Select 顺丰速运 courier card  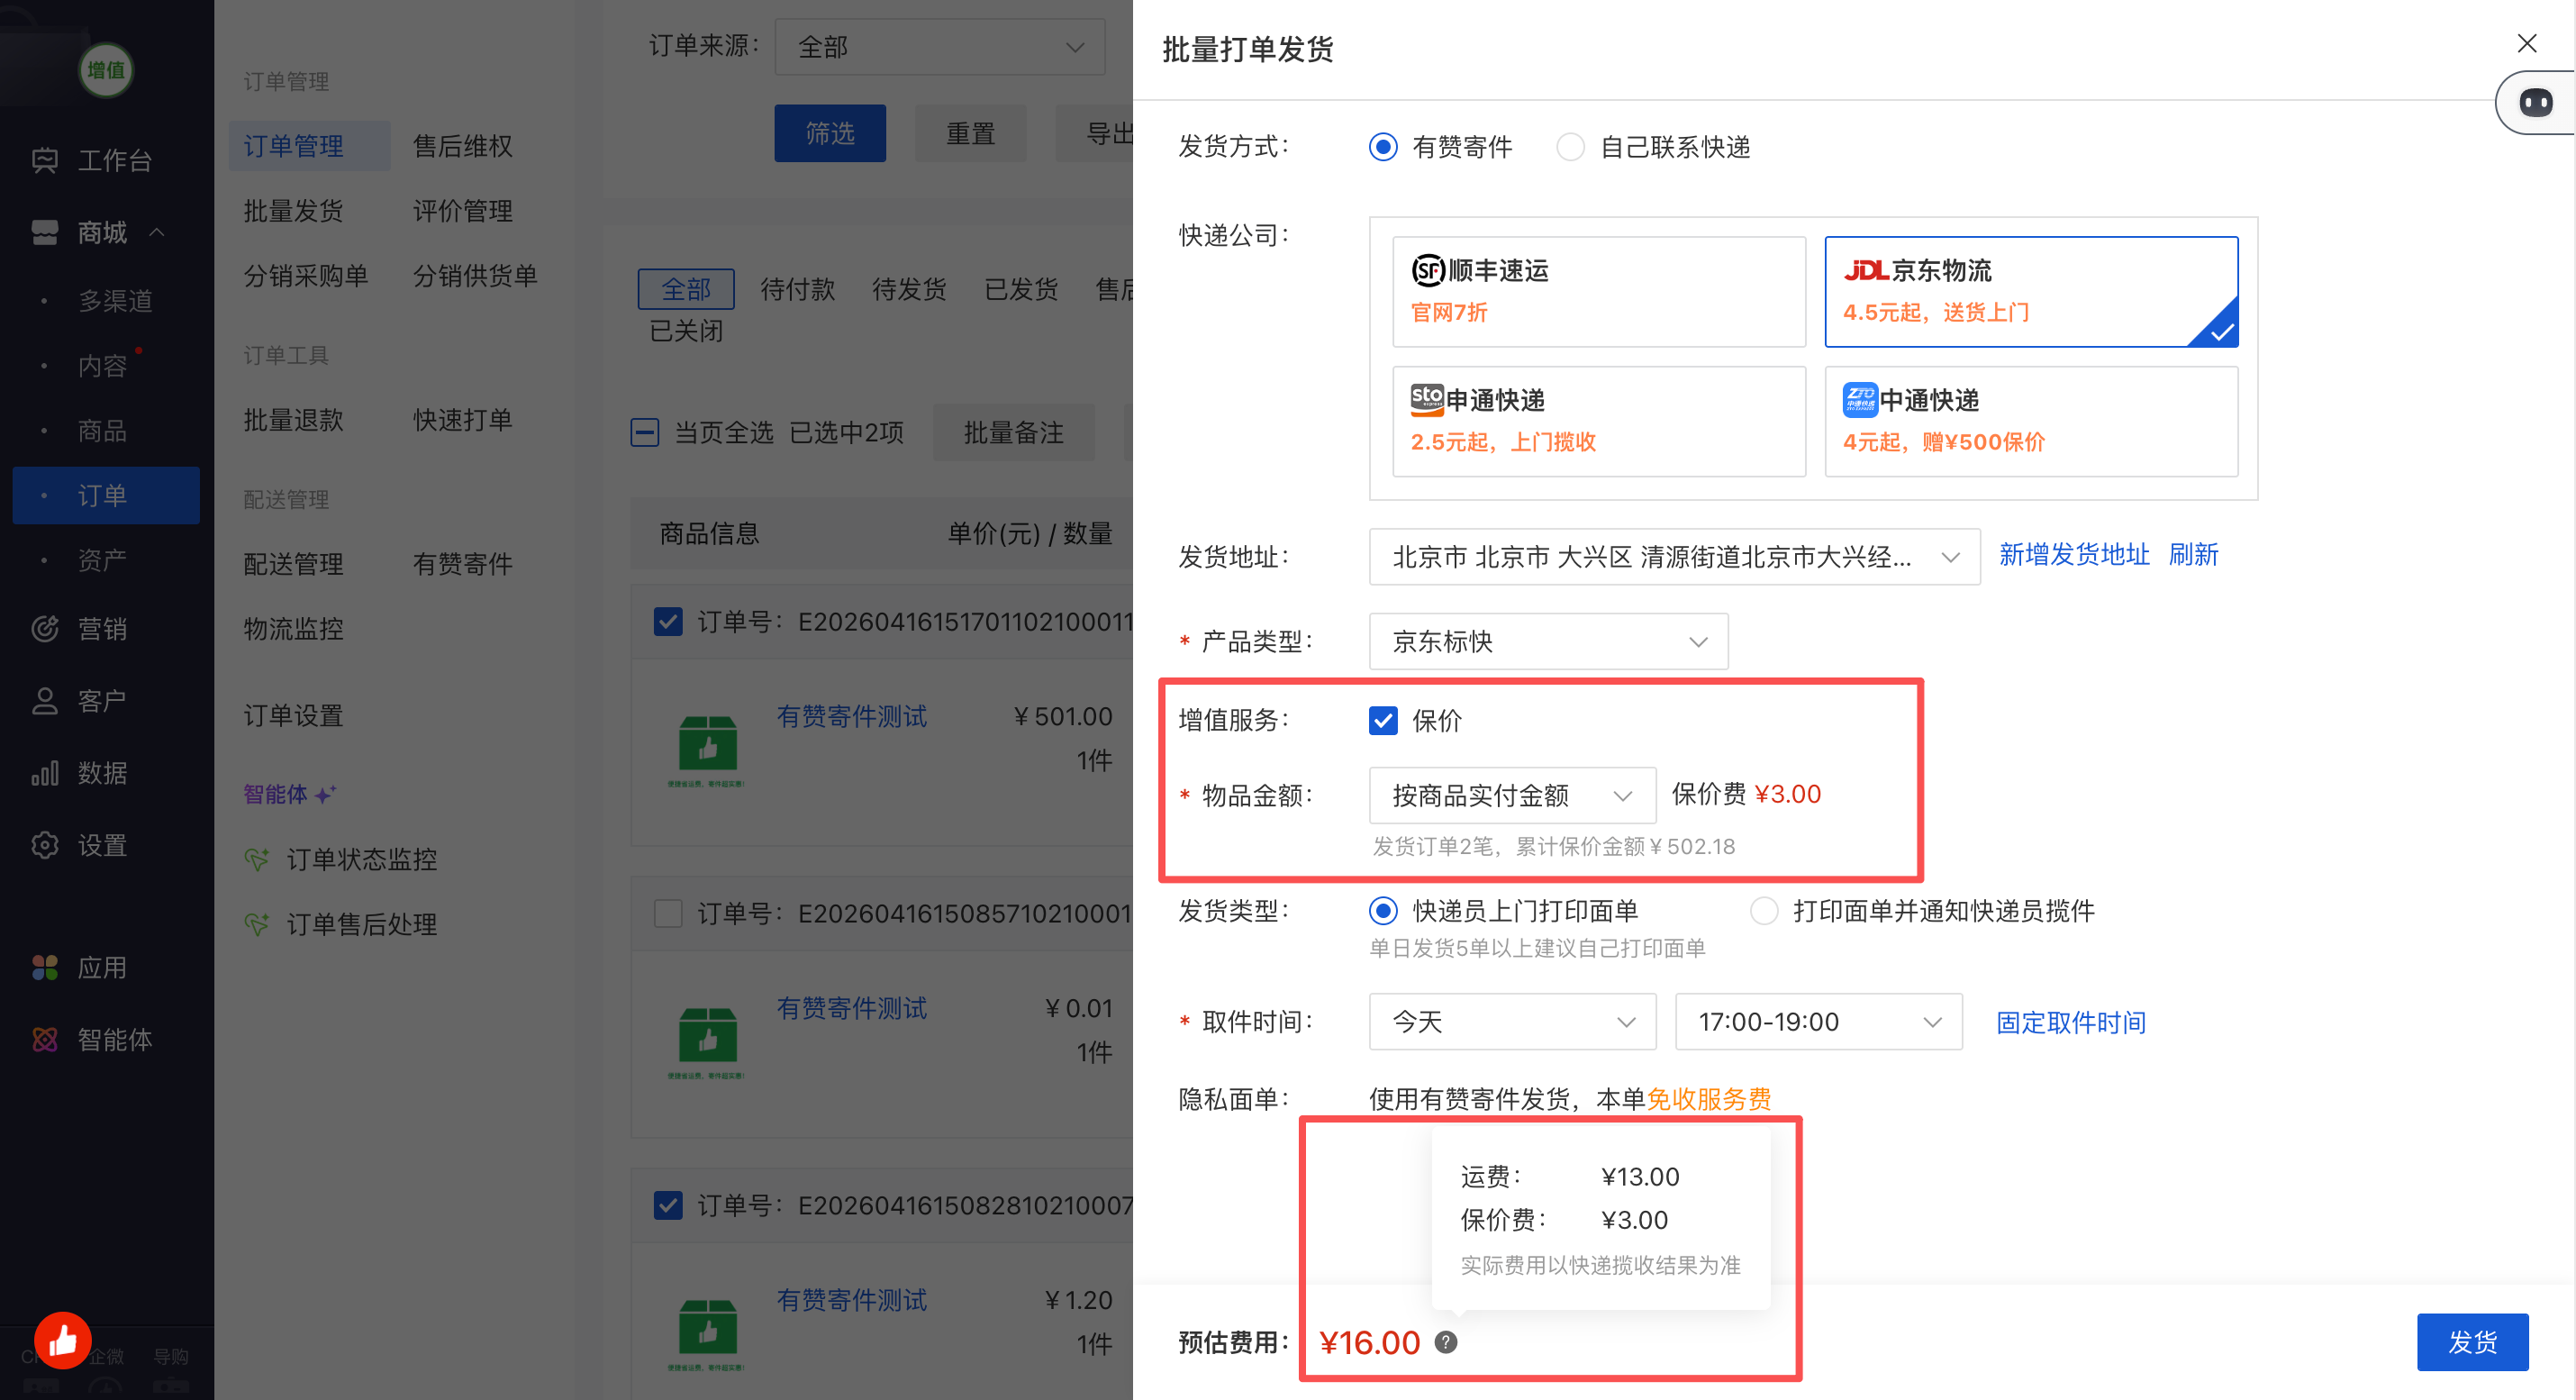1598,291
